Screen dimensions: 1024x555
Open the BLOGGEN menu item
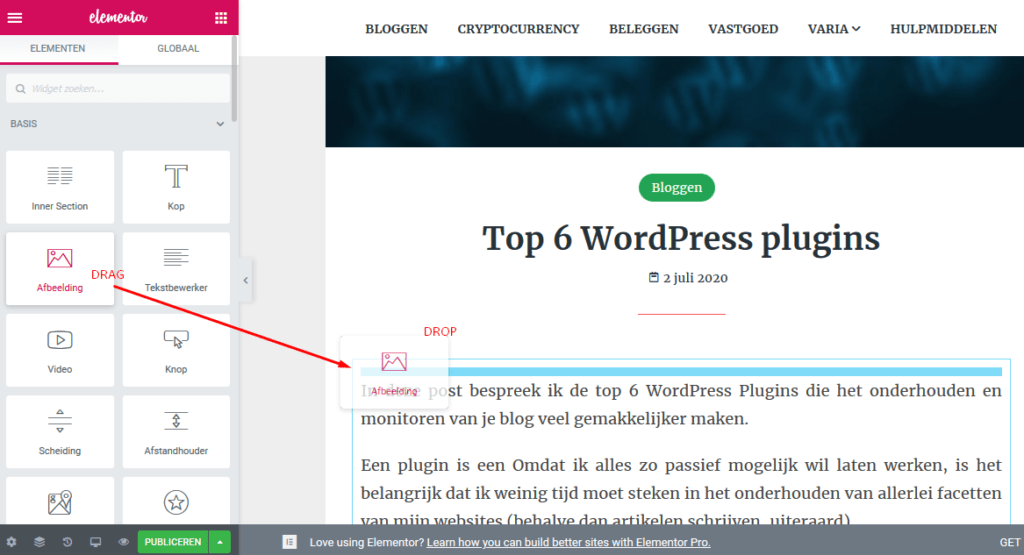(x=396, y=29)
